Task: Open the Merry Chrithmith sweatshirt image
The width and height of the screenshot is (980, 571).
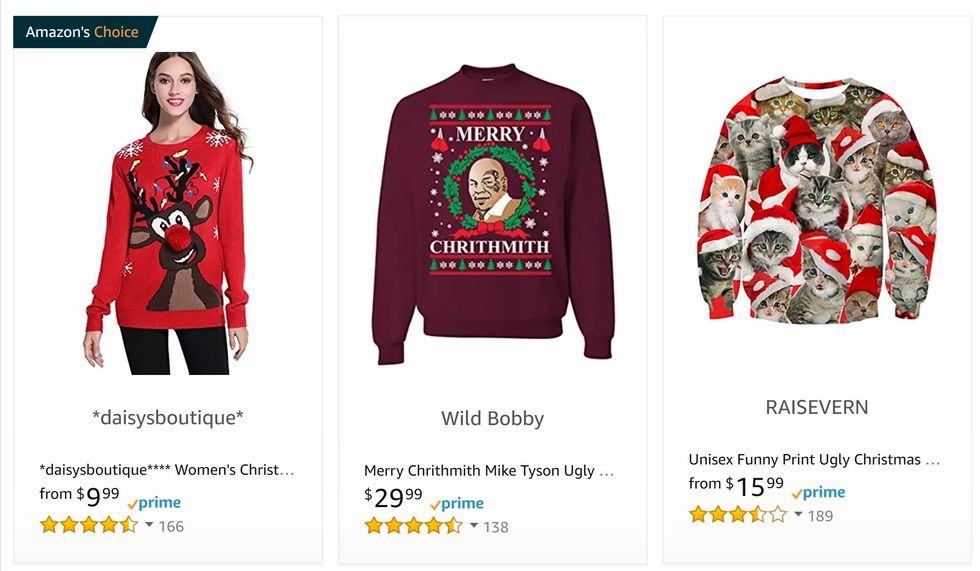Action: (x=491, y=212)
